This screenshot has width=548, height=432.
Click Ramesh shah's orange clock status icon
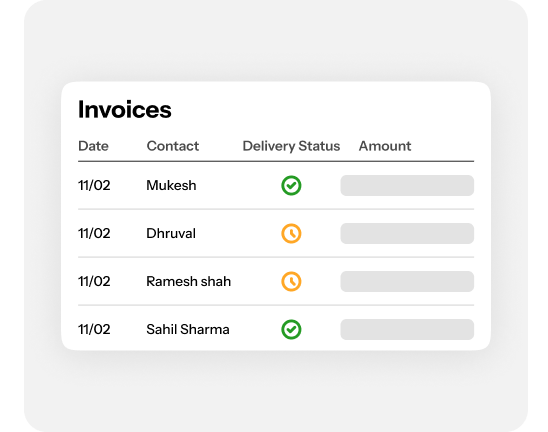(291, 281)
